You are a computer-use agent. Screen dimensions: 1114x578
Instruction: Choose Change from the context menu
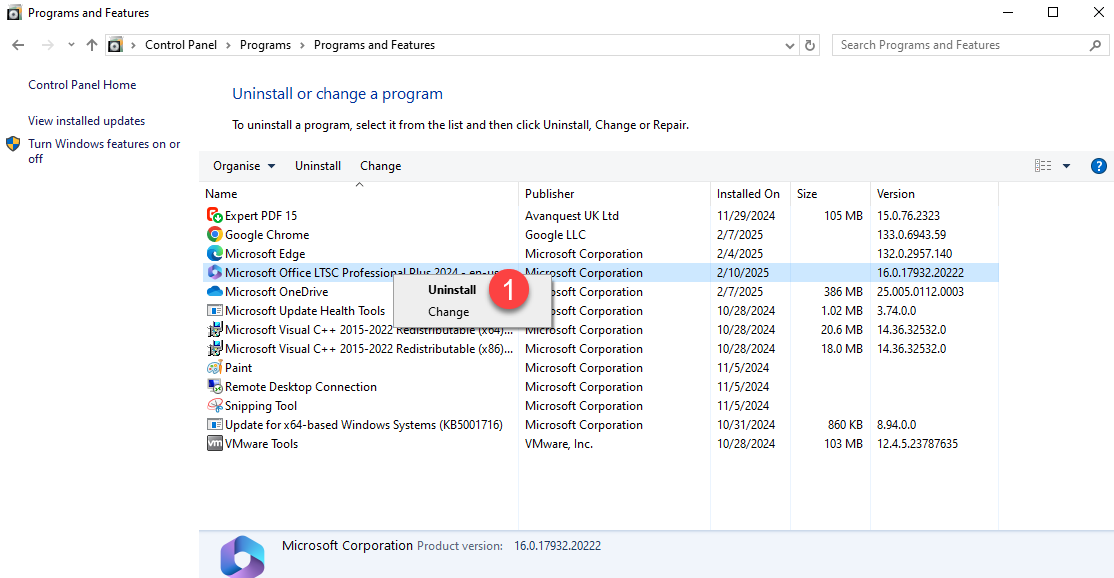[x=448, y=312]
